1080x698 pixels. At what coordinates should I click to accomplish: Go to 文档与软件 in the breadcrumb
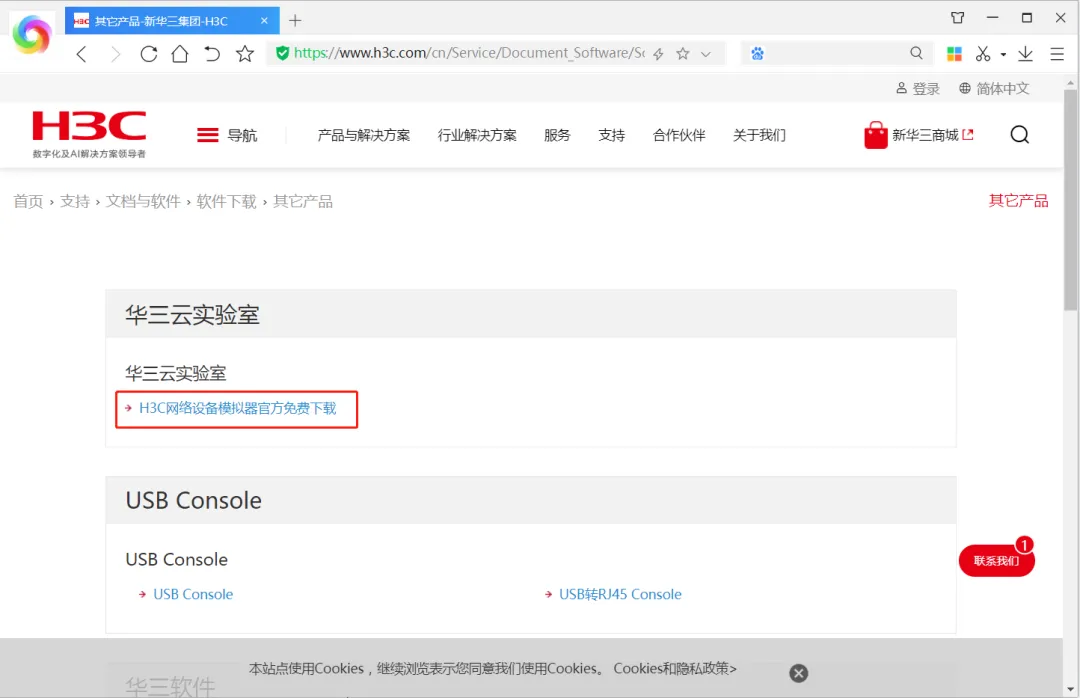coord(143,201)
